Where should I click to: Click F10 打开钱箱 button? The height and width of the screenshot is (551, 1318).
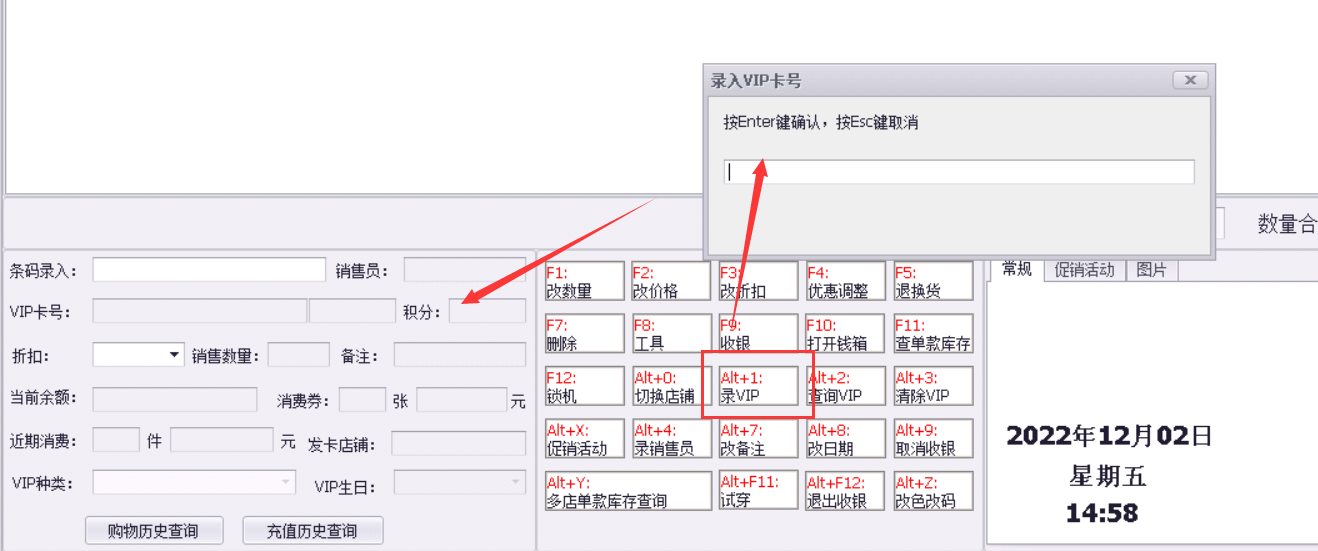pyautogui.click(x=846, y=334)
